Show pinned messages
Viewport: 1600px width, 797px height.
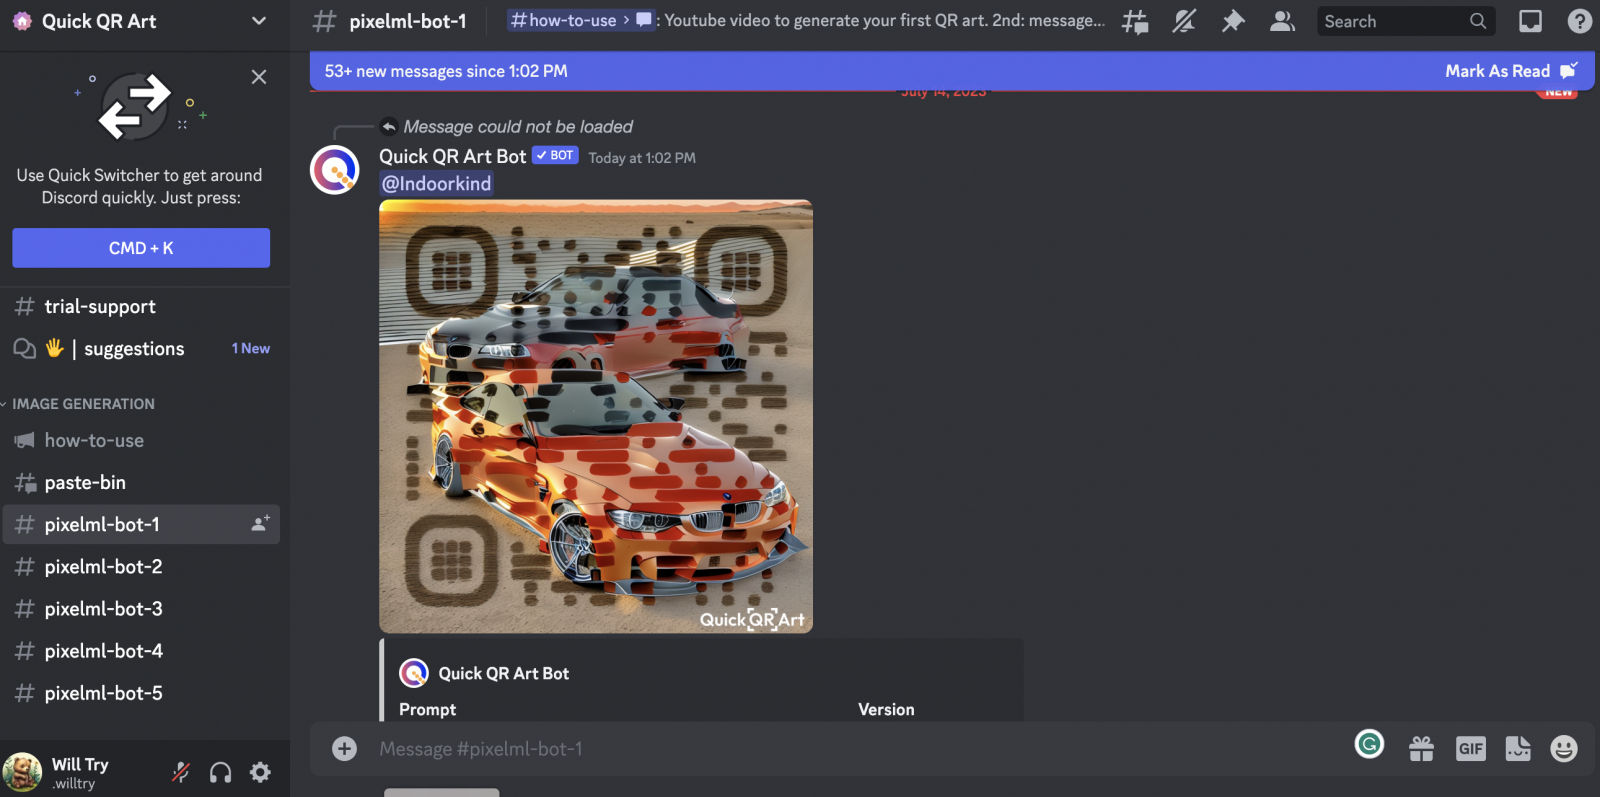(1233, 21)
